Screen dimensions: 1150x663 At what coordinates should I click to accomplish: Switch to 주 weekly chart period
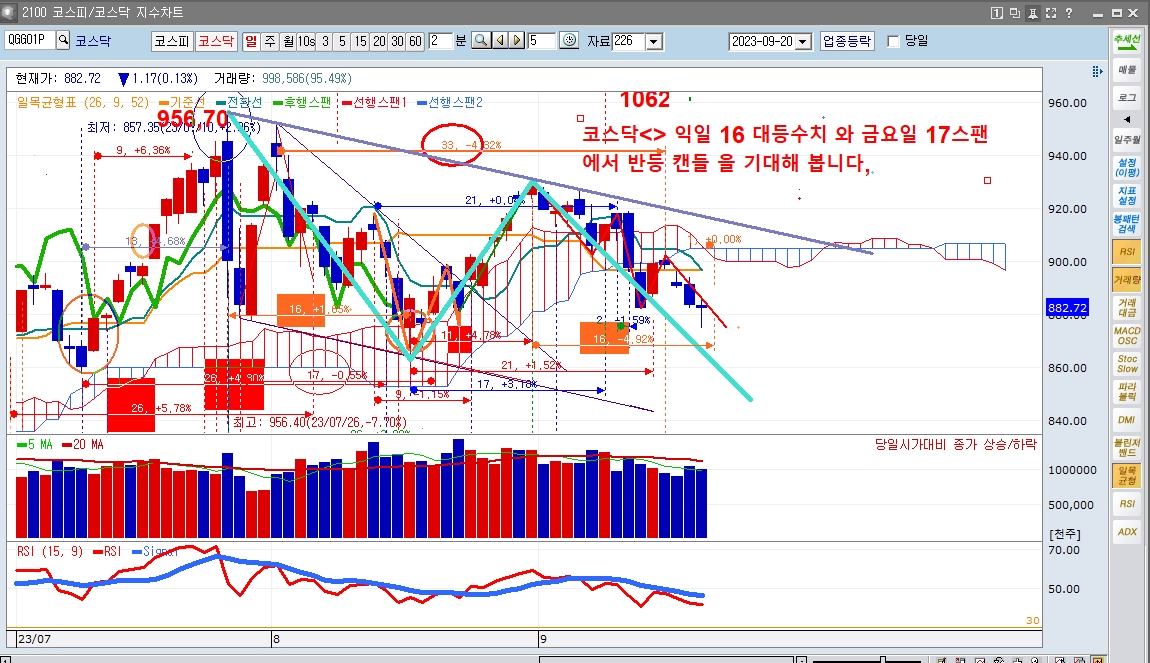coord(269,41)
